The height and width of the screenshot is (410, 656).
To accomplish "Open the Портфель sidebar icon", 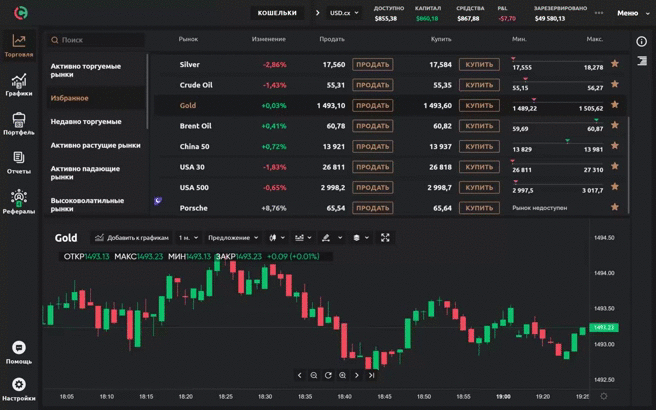I will tap(18, 124).
